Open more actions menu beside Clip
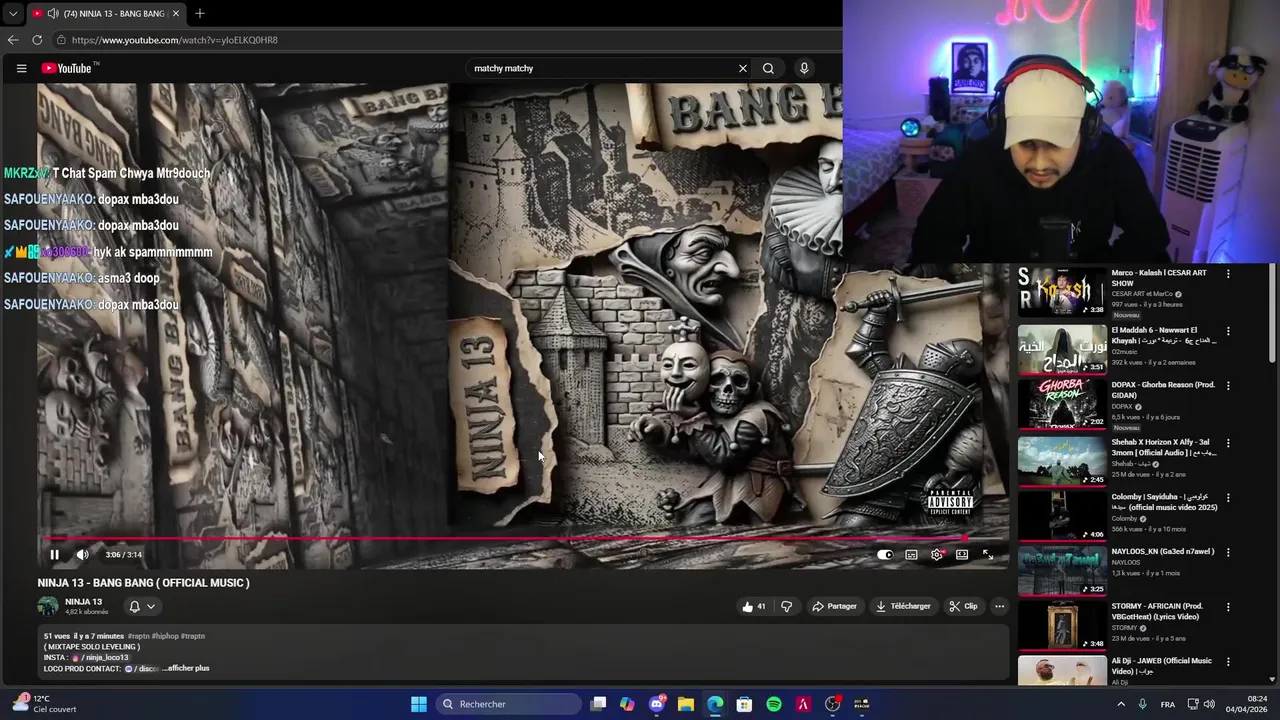 pyautogui.click(x=999, y=606)
